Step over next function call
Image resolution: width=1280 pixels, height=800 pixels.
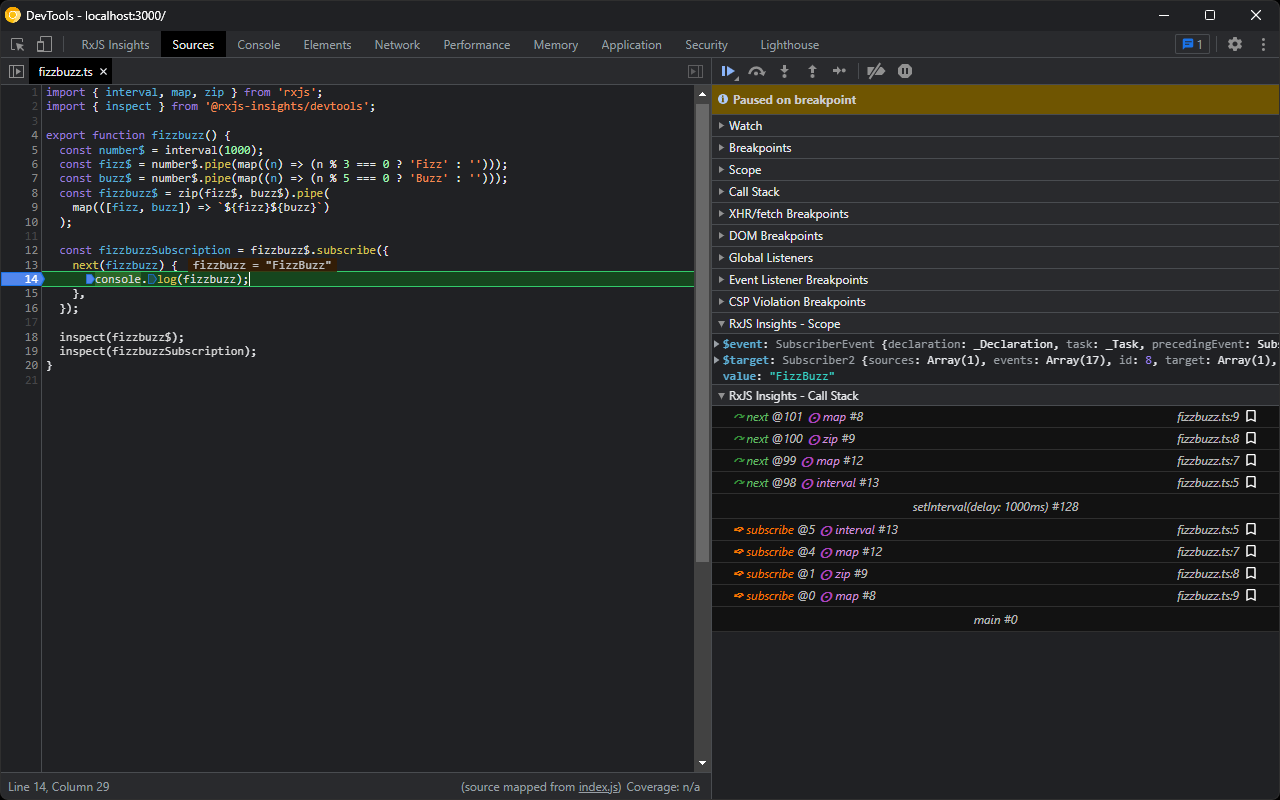click(x=757, y=71)
